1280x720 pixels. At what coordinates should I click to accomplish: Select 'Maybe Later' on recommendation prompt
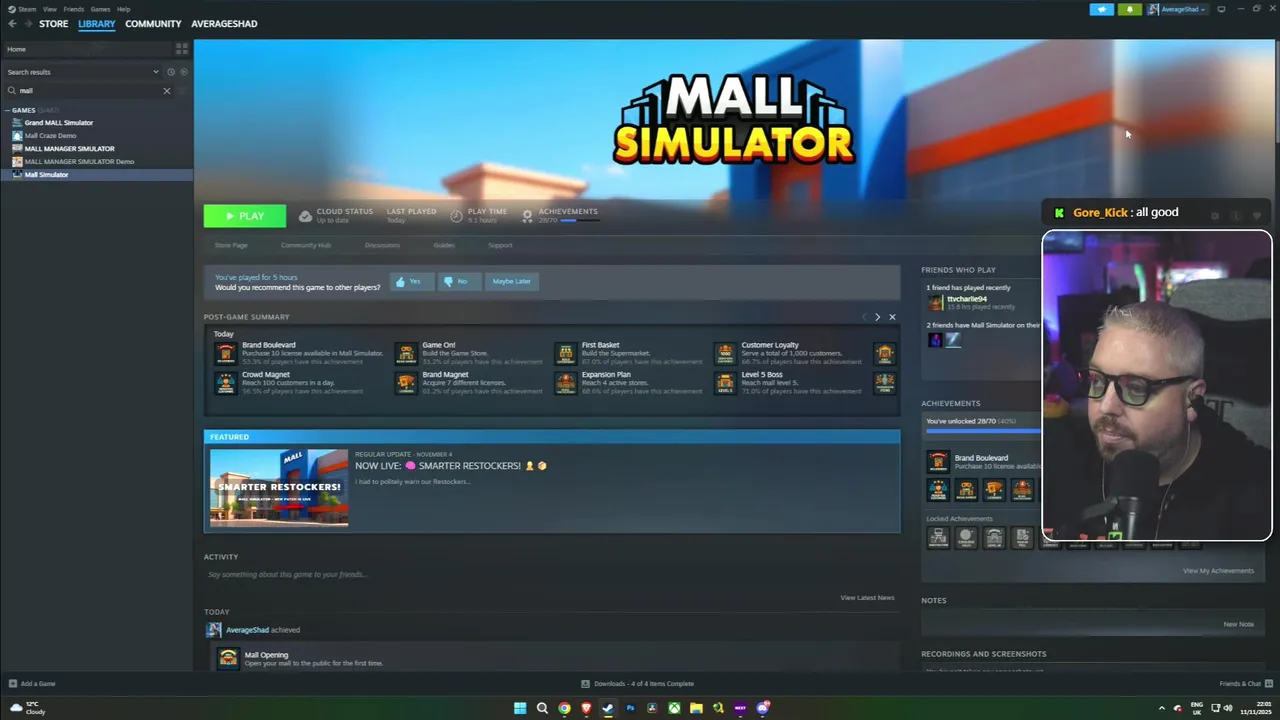click(x=511, y=282)
